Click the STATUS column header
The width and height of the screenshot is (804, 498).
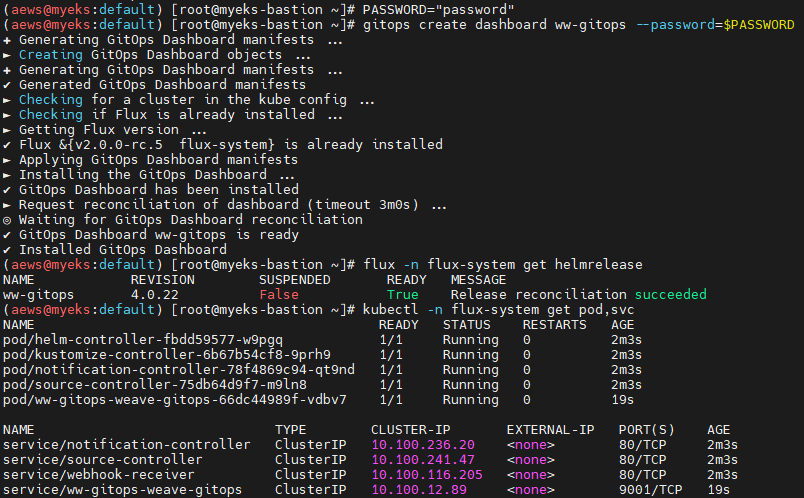[x=467, y=325]
